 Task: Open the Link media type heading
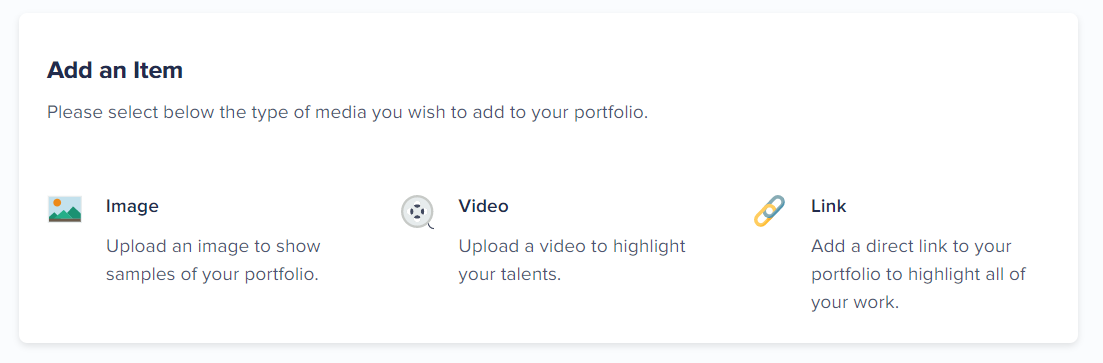(829, 206)
